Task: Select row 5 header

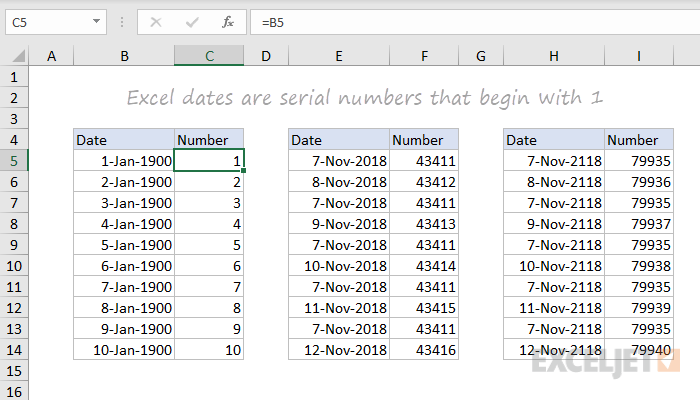Action: click(15, 161)
